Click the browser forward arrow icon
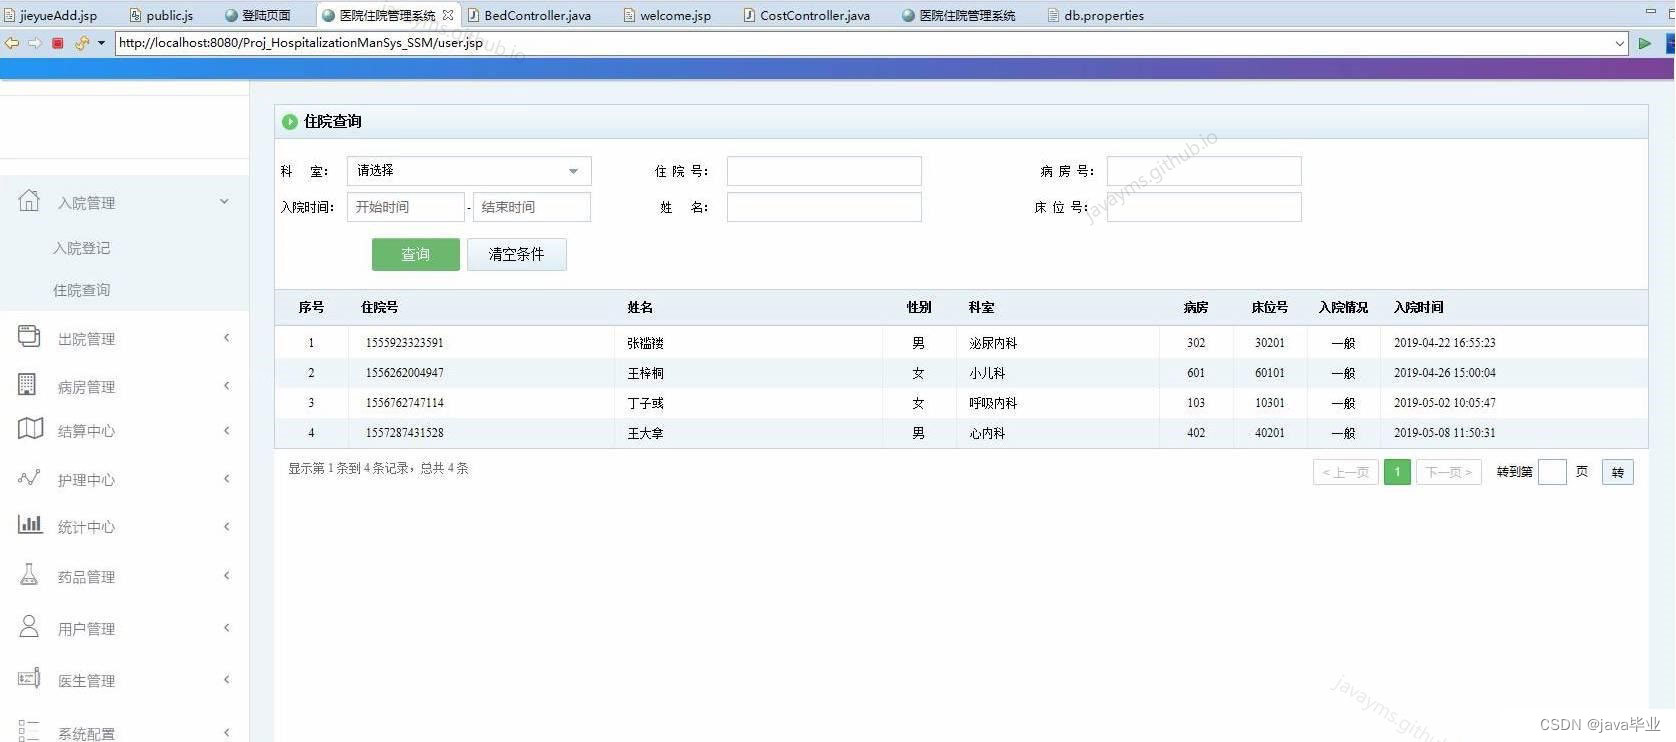1676x742 pixels. 35,43
